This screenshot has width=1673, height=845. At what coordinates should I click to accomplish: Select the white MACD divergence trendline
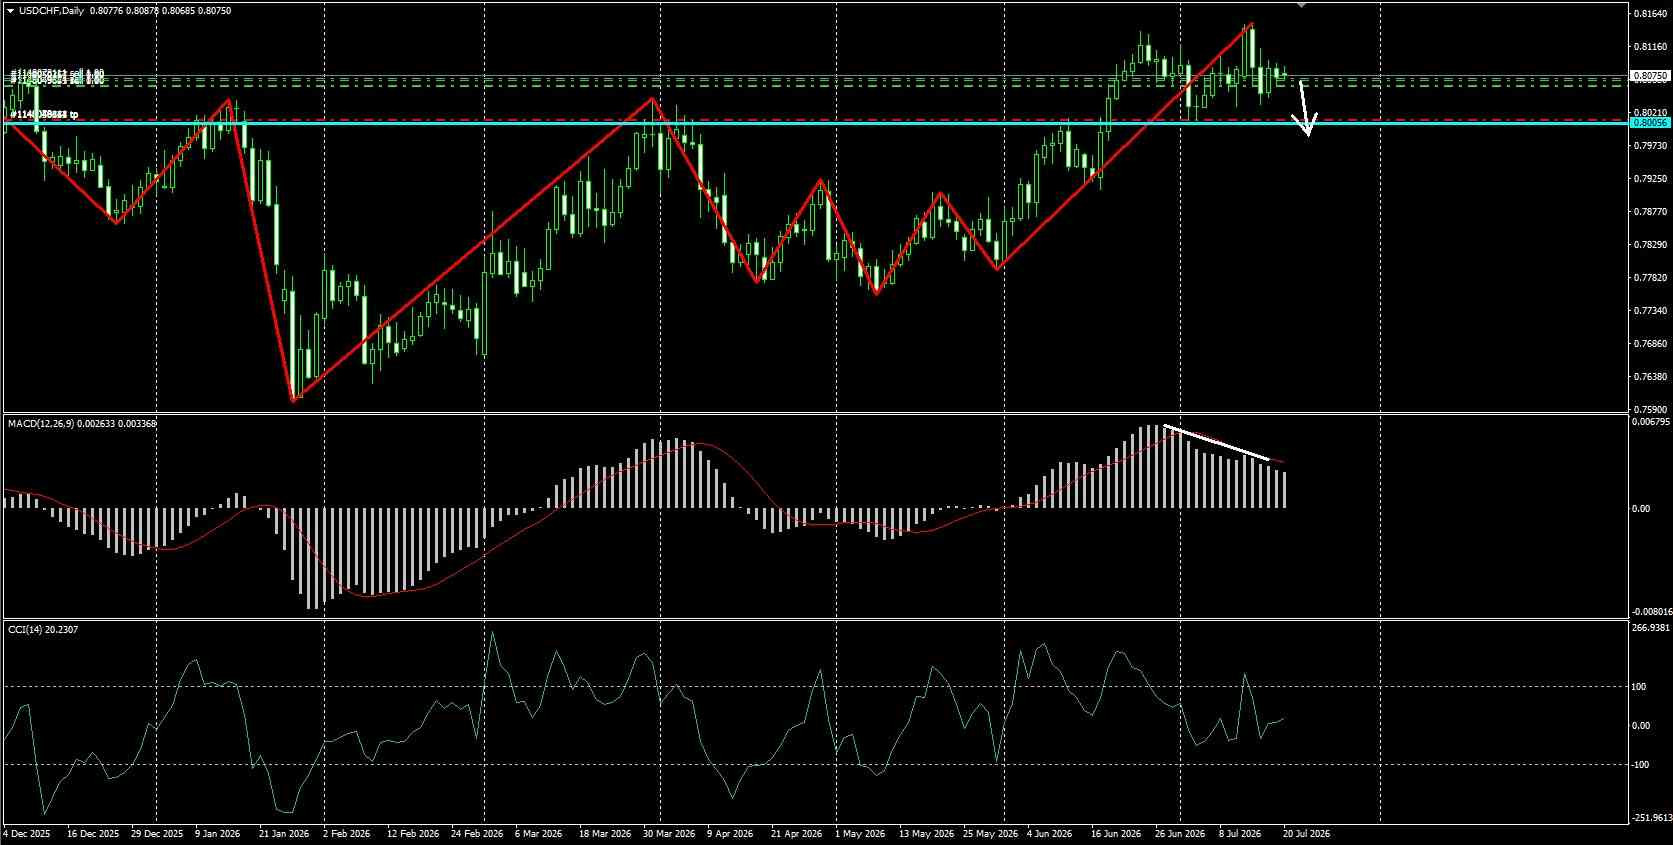pos(1217,443)
